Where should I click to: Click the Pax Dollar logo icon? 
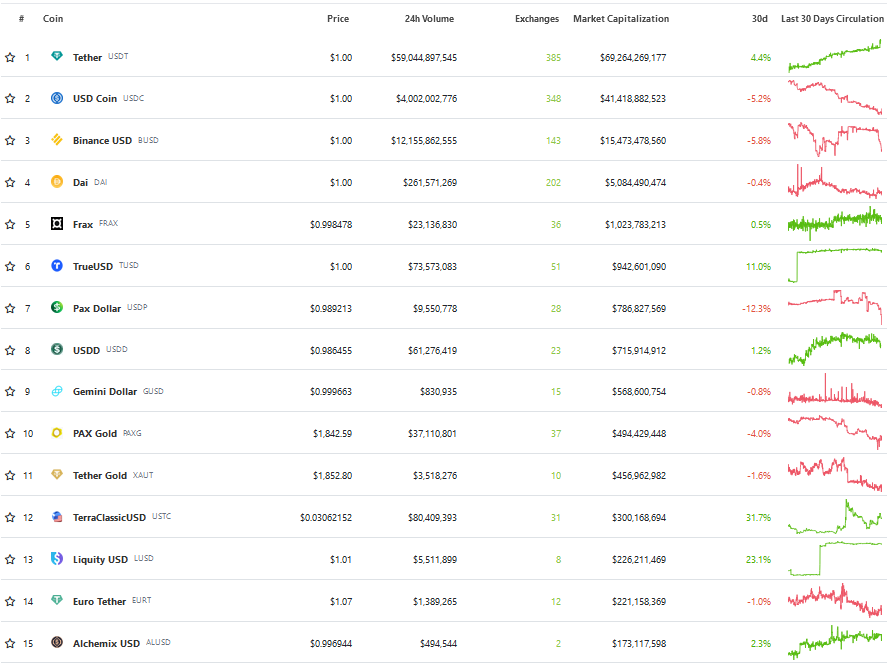pos(57,307)
